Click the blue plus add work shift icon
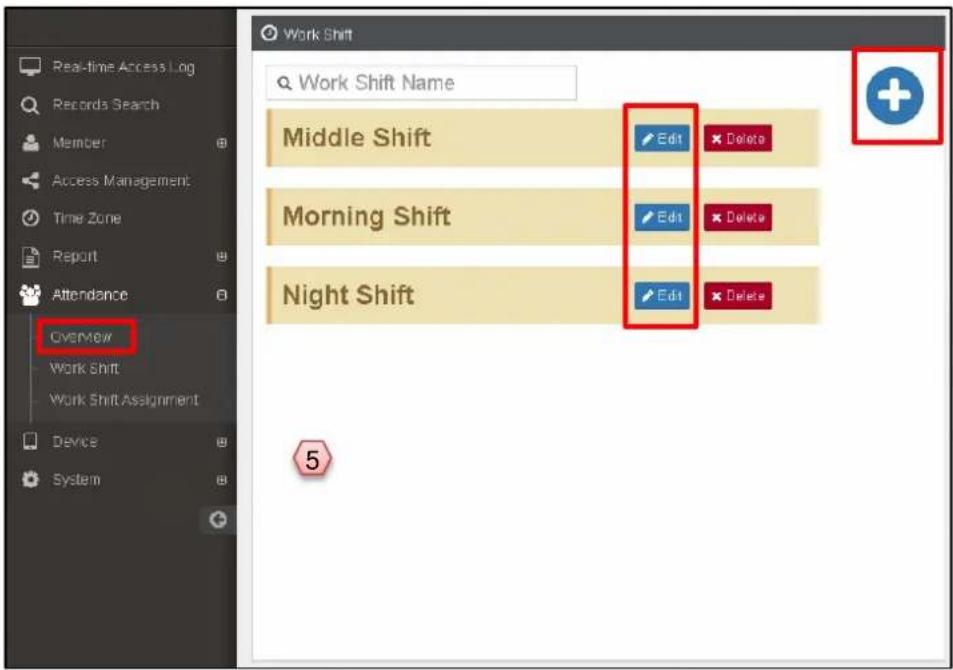 pos(894,96)
